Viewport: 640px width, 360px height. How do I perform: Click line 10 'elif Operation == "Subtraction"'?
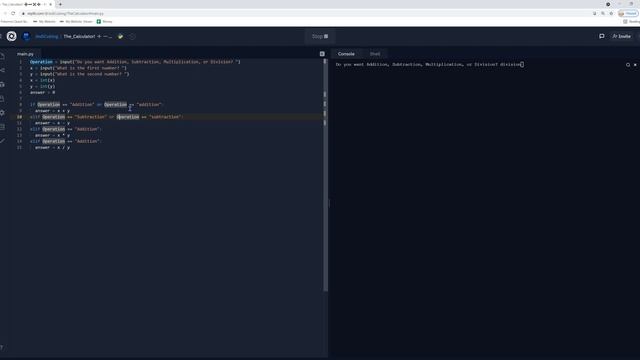point(107,117)
